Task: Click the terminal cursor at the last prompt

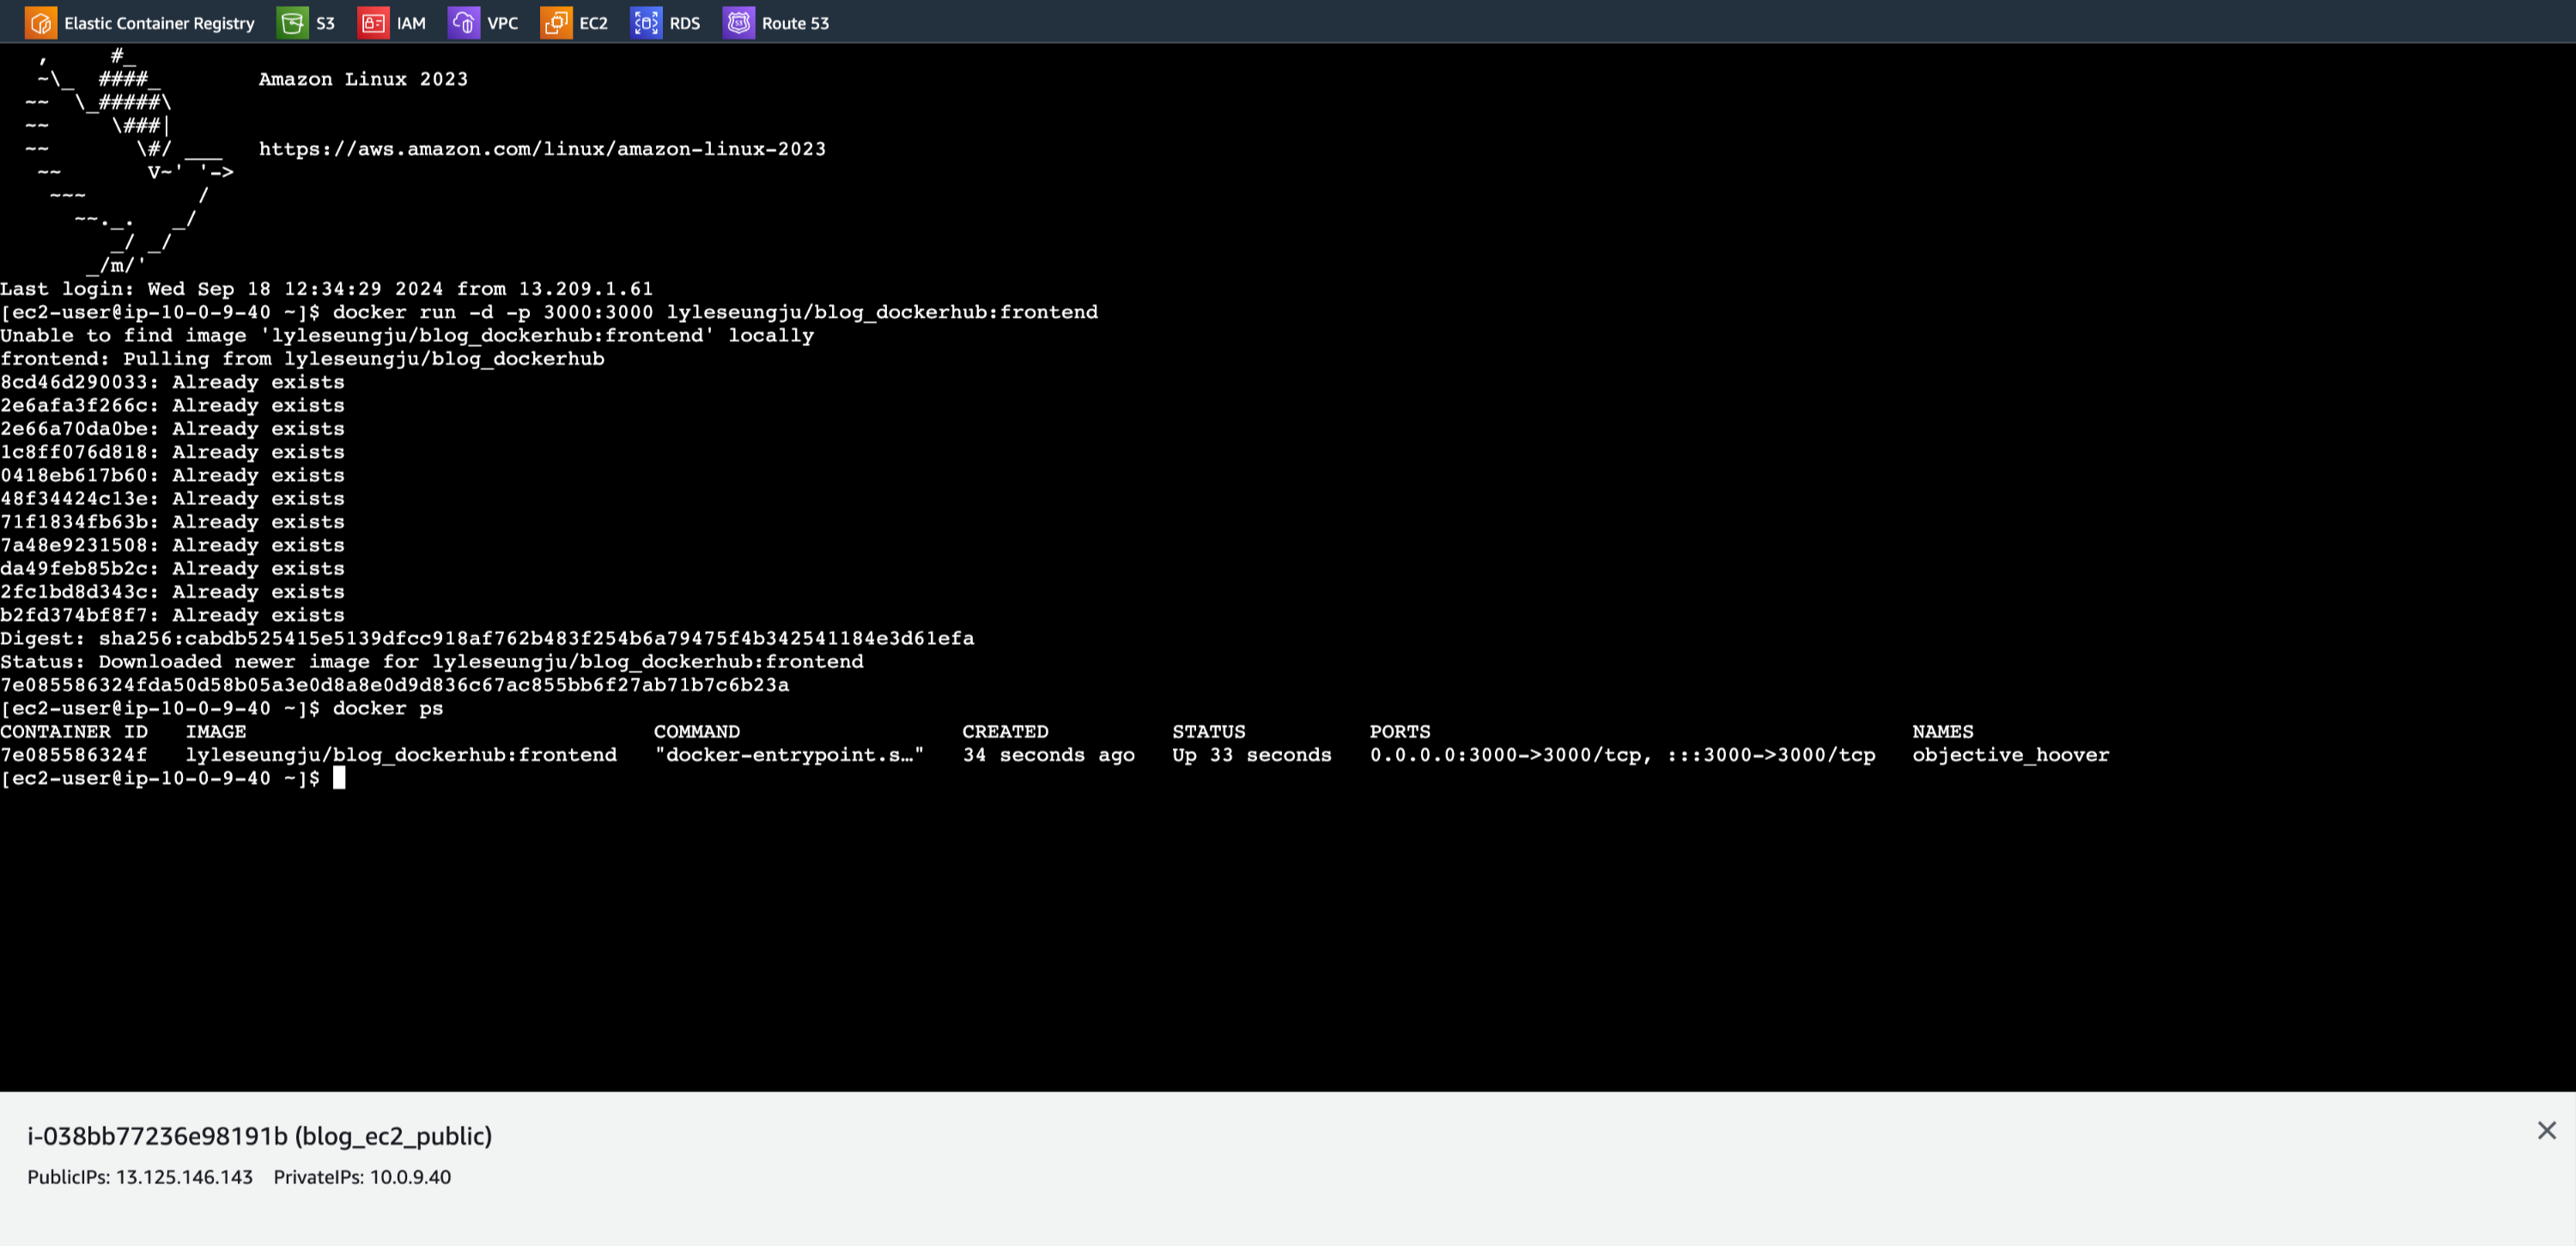Action: 339,778
